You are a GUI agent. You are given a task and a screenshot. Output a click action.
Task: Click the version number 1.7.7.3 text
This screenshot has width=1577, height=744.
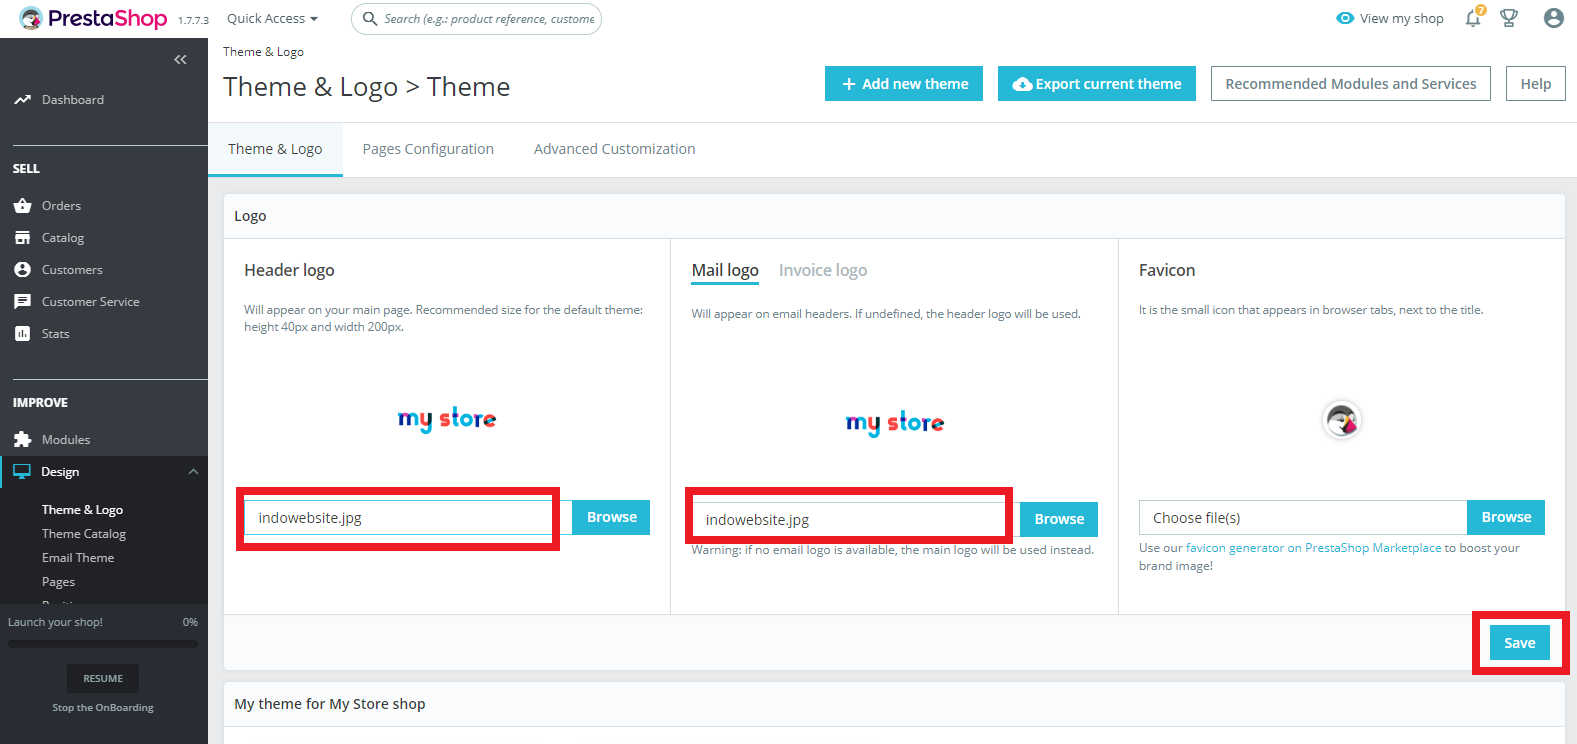[x=193, y=21]
